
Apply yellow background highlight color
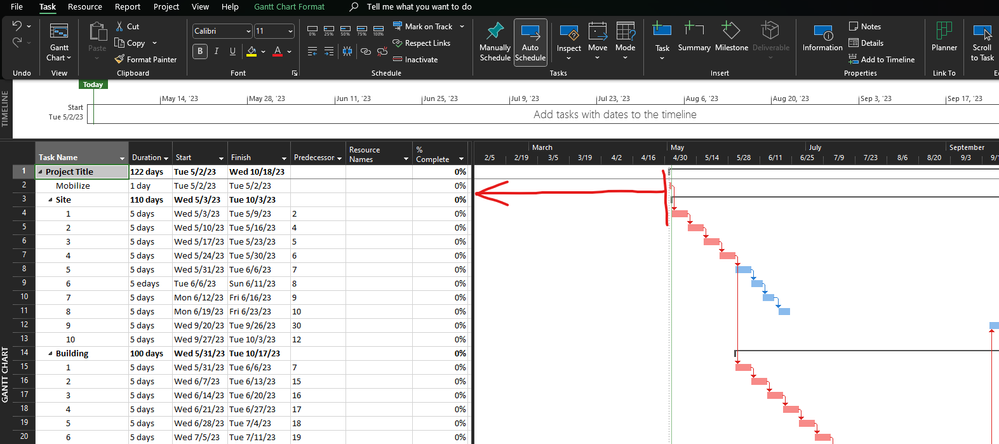[252, 52]
